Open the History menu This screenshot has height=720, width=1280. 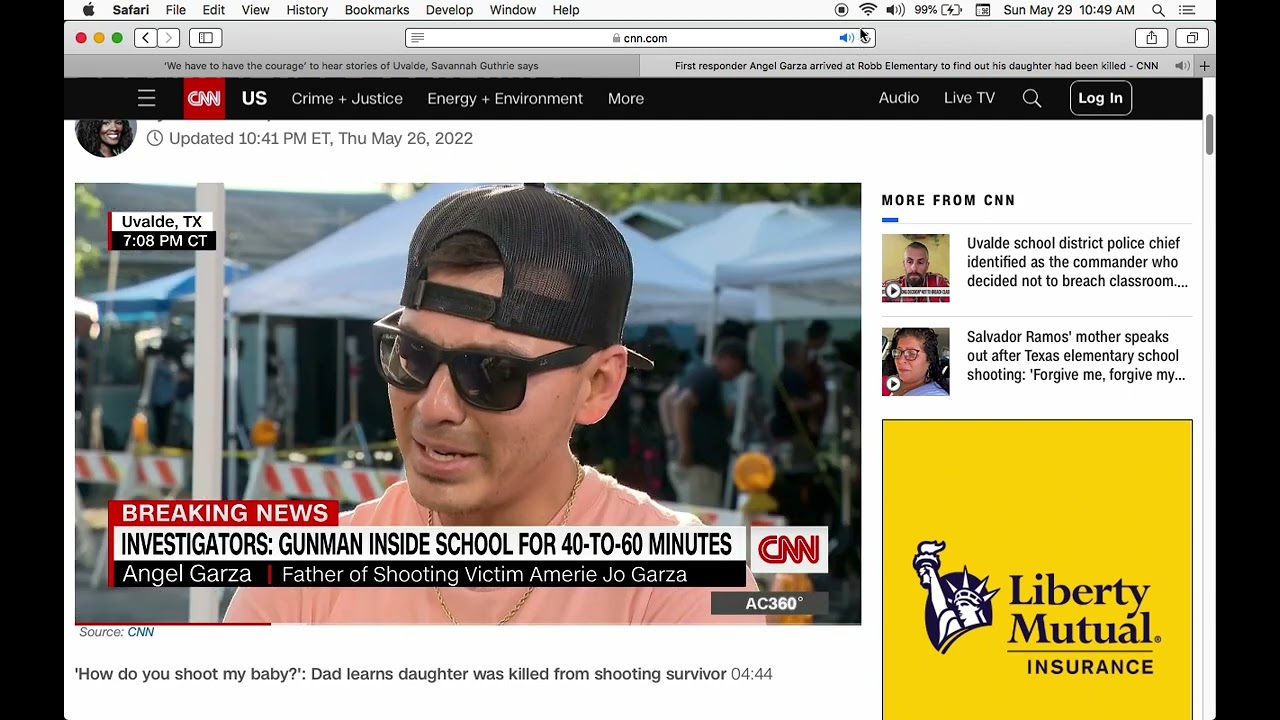307,10
